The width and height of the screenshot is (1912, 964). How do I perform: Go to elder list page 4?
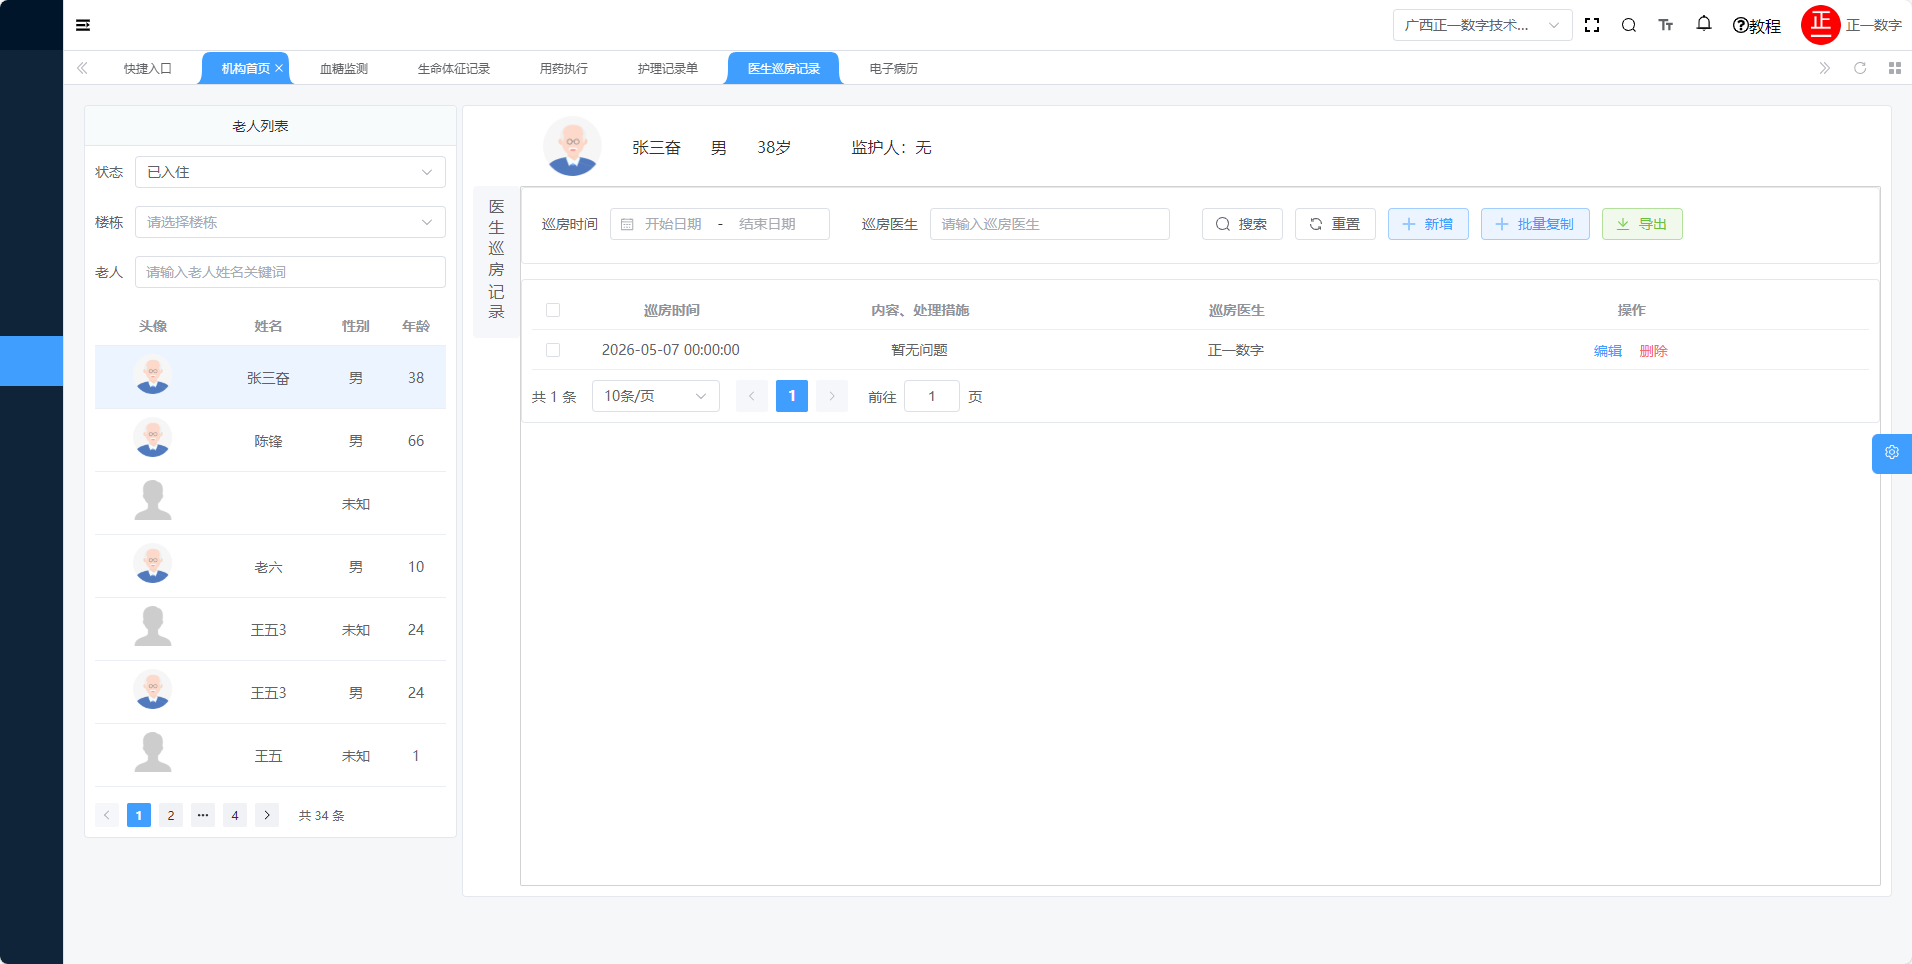click(235, 815)
